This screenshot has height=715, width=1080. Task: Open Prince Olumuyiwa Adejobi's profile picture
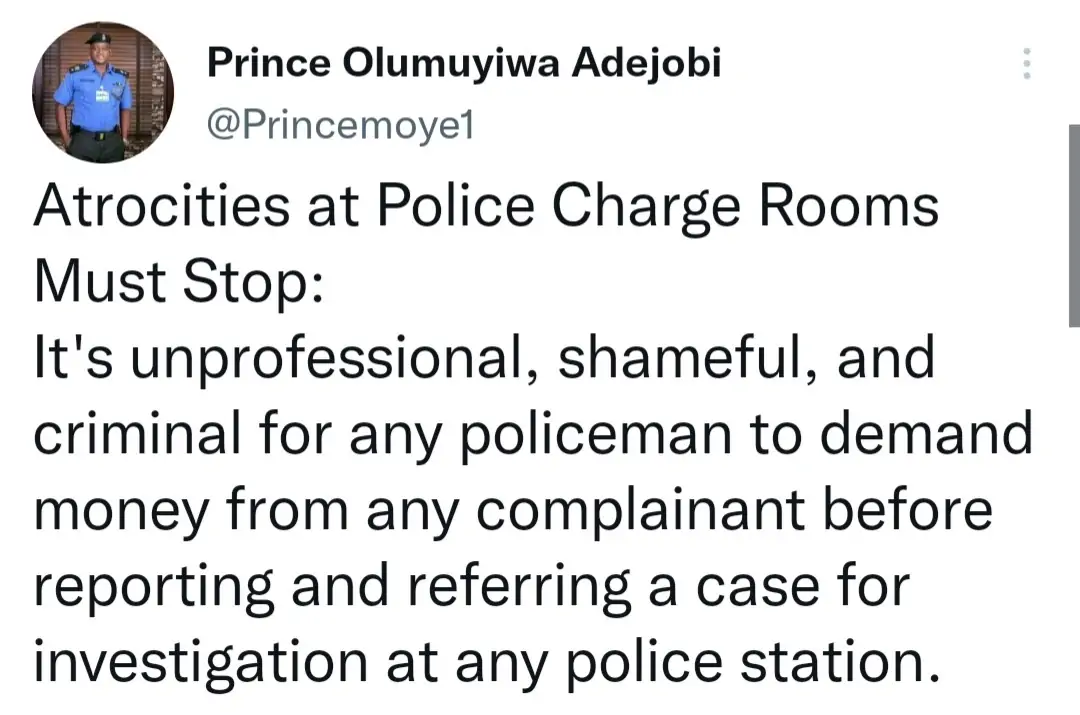[x=103, y=93]
